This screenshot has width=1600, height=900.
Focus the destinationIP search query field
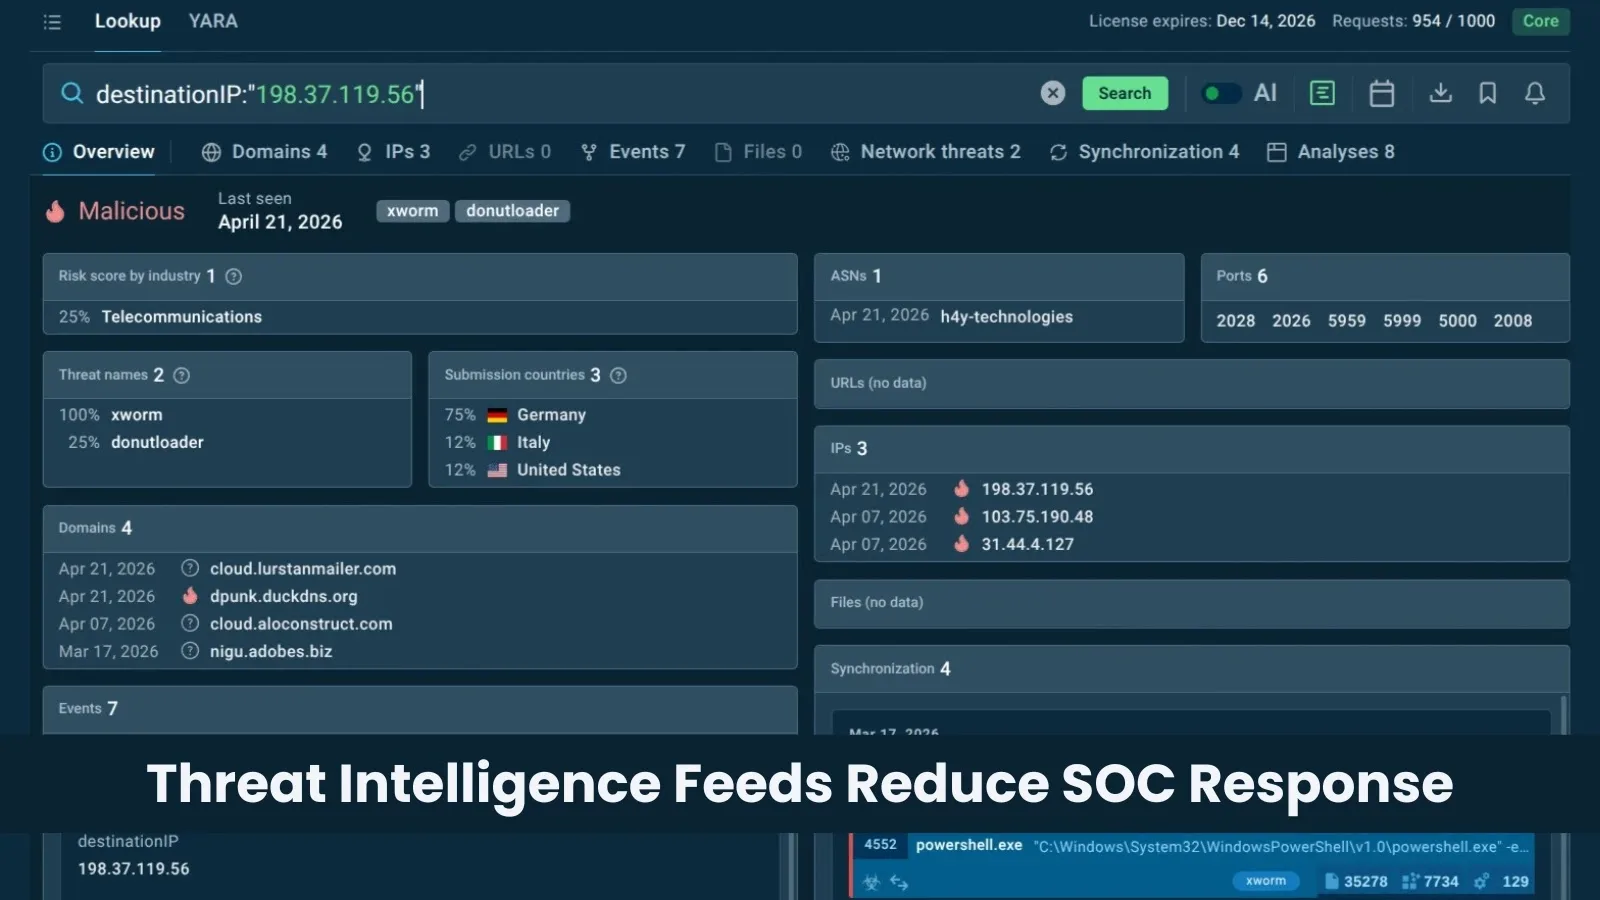point(560,94)
